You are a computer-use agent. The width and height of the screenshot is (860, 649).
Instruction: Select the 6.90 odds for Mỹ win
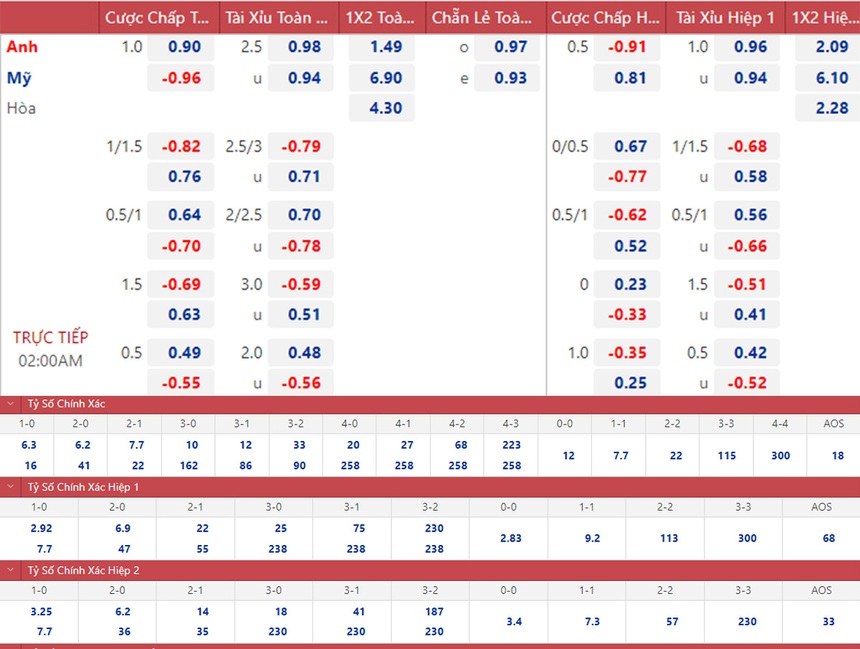[x=385, y=78]
